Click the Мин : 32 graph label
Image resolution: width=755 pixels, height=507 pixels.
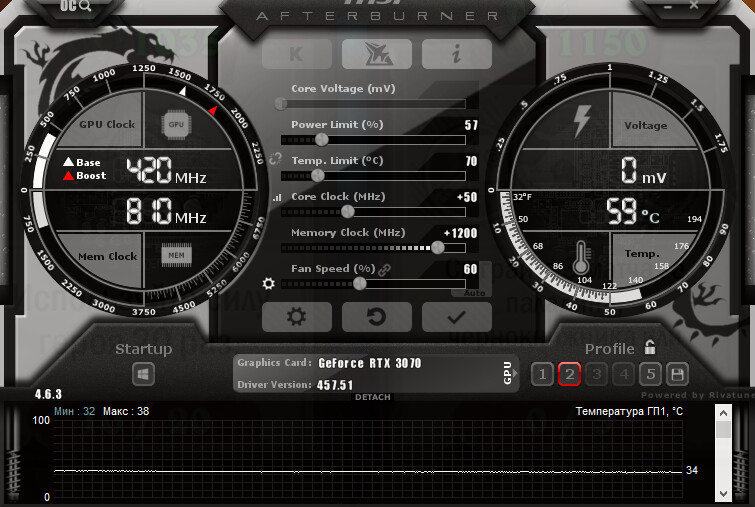[x=75, y=411]
